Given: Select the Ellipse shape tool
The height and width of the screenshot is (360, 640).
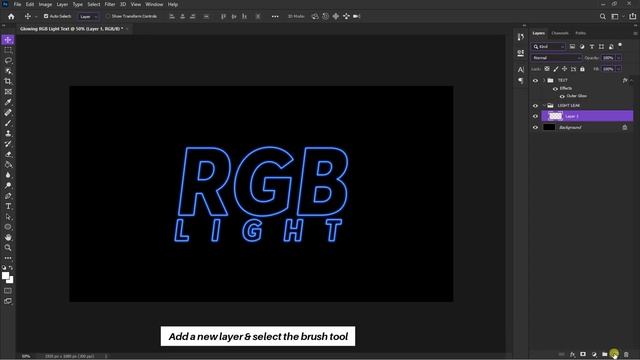Looking at the screenshot, I should (x=8, y=227).
